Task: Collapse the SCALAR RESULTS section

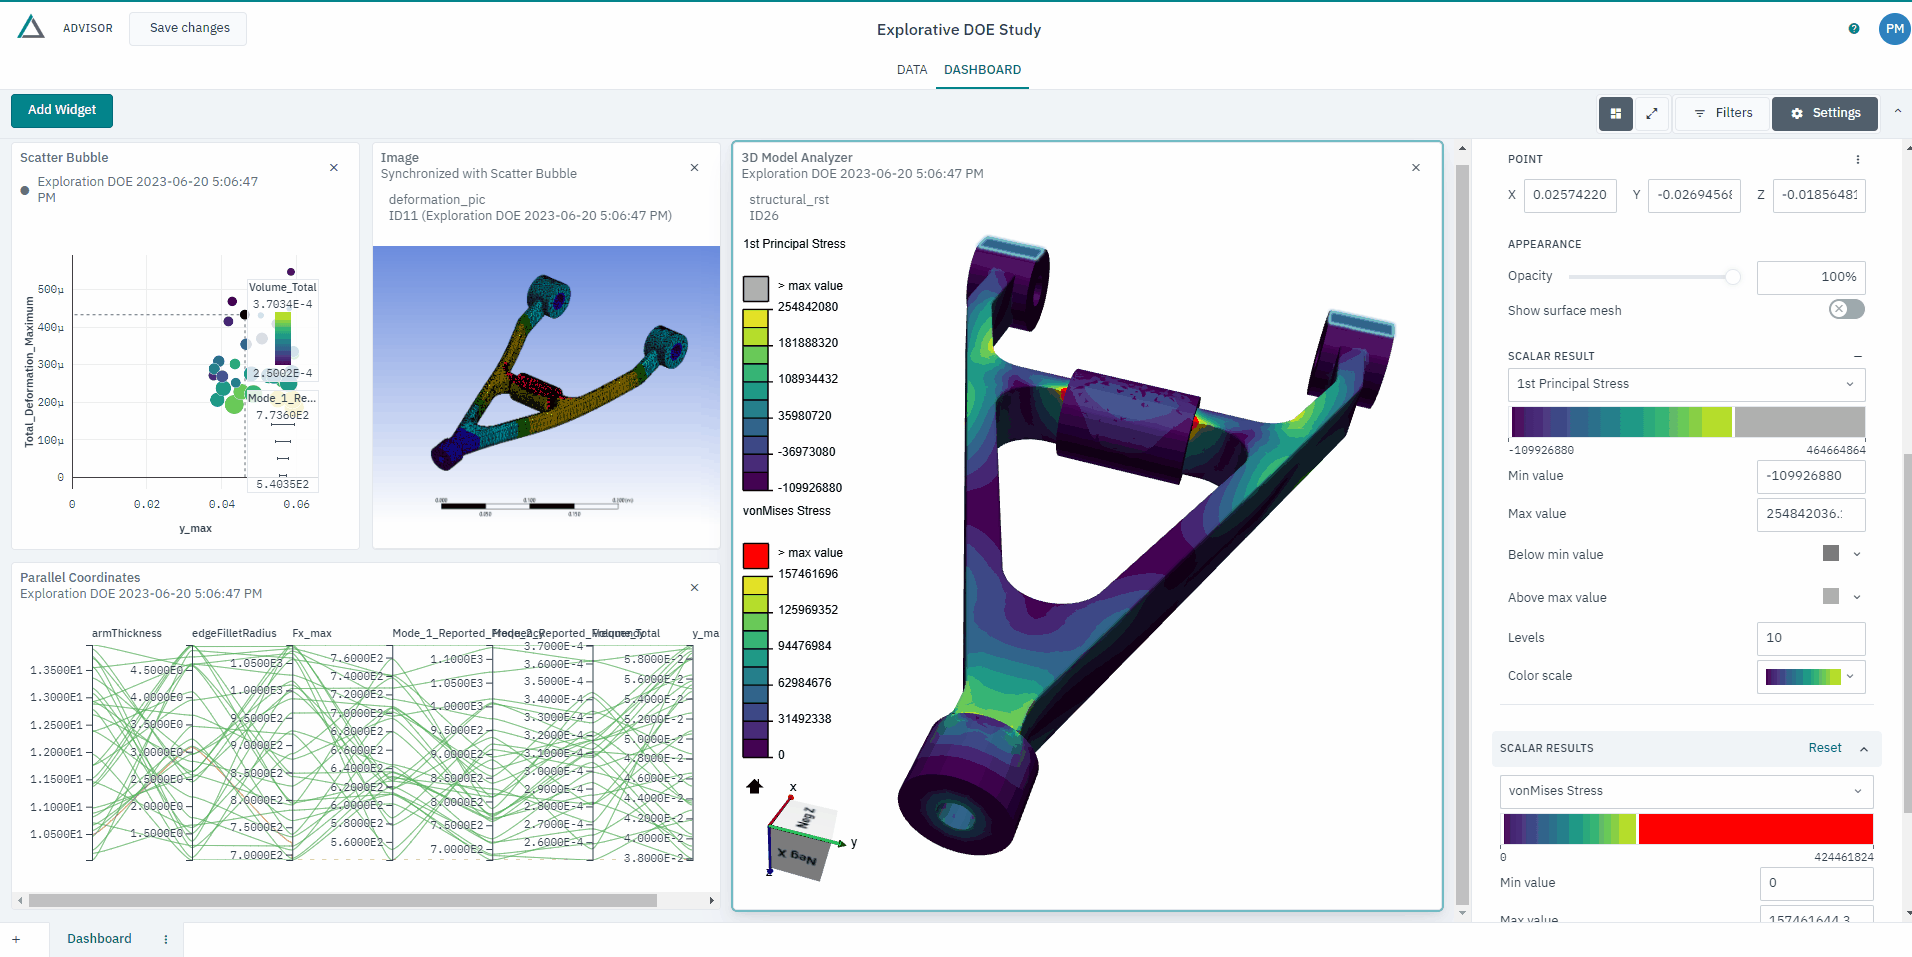Action: click(1864, 749)
